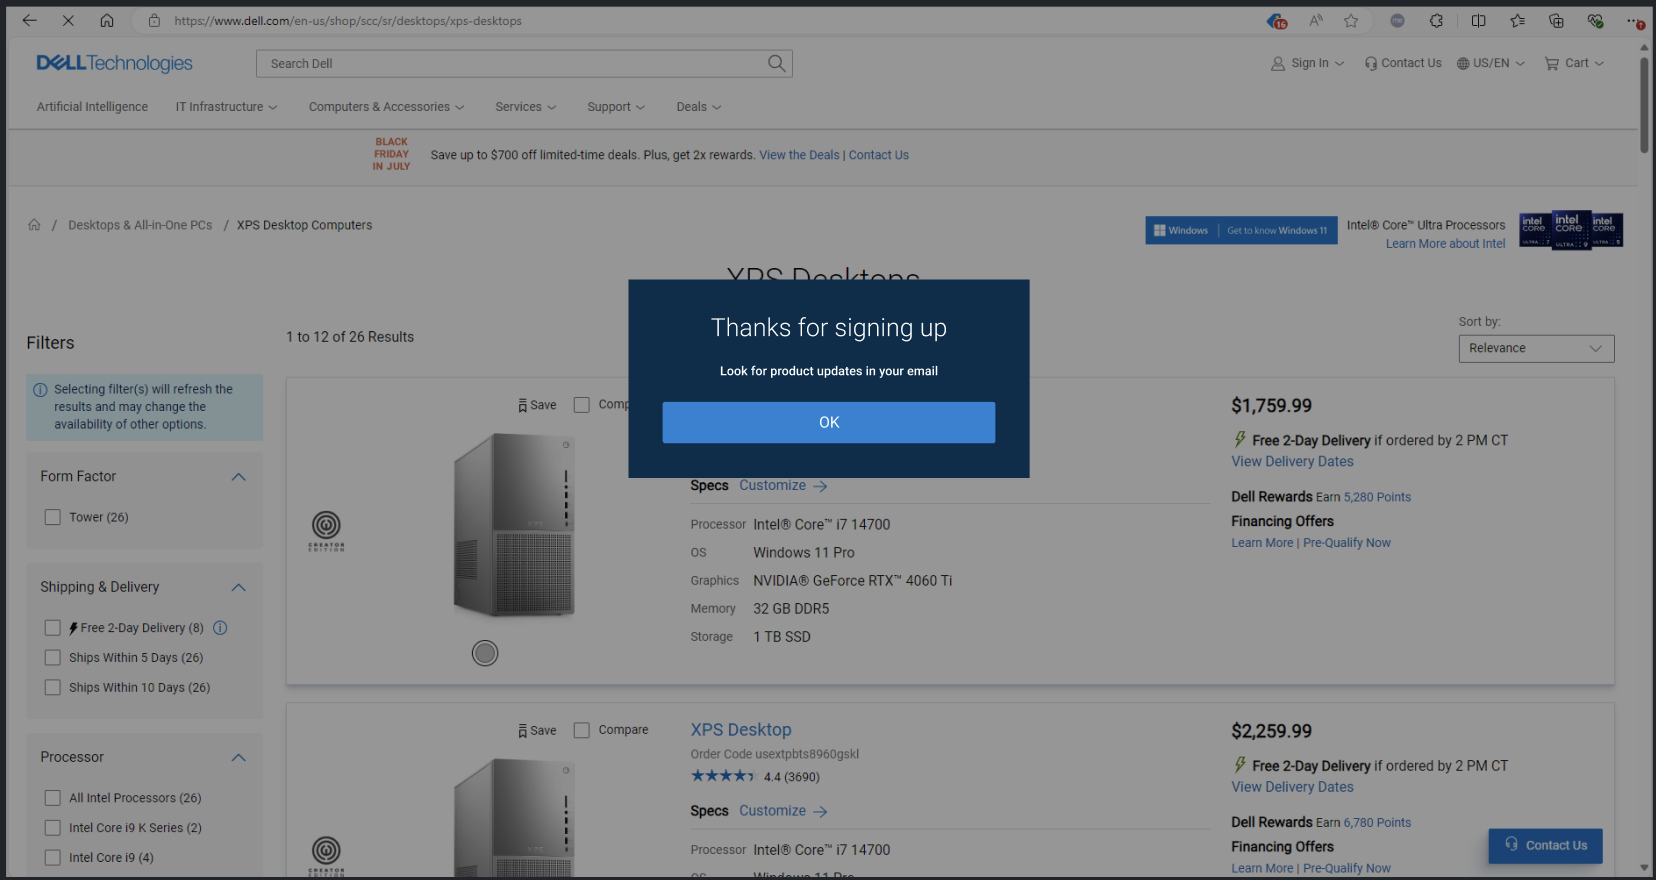
Task: Open the Sort by Relevance dropdown
Action: pyautogui.click(x=1536, y=348)
